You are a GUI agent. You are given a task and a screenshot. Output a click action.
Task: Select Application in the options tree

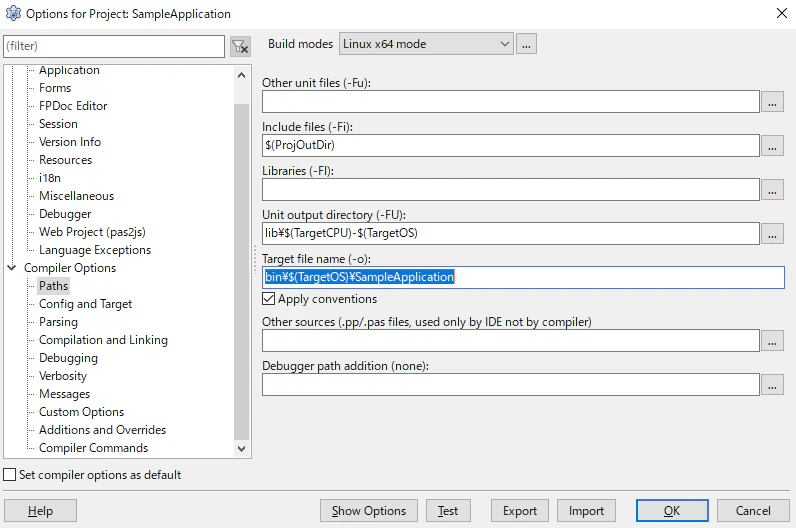[69, 70]
